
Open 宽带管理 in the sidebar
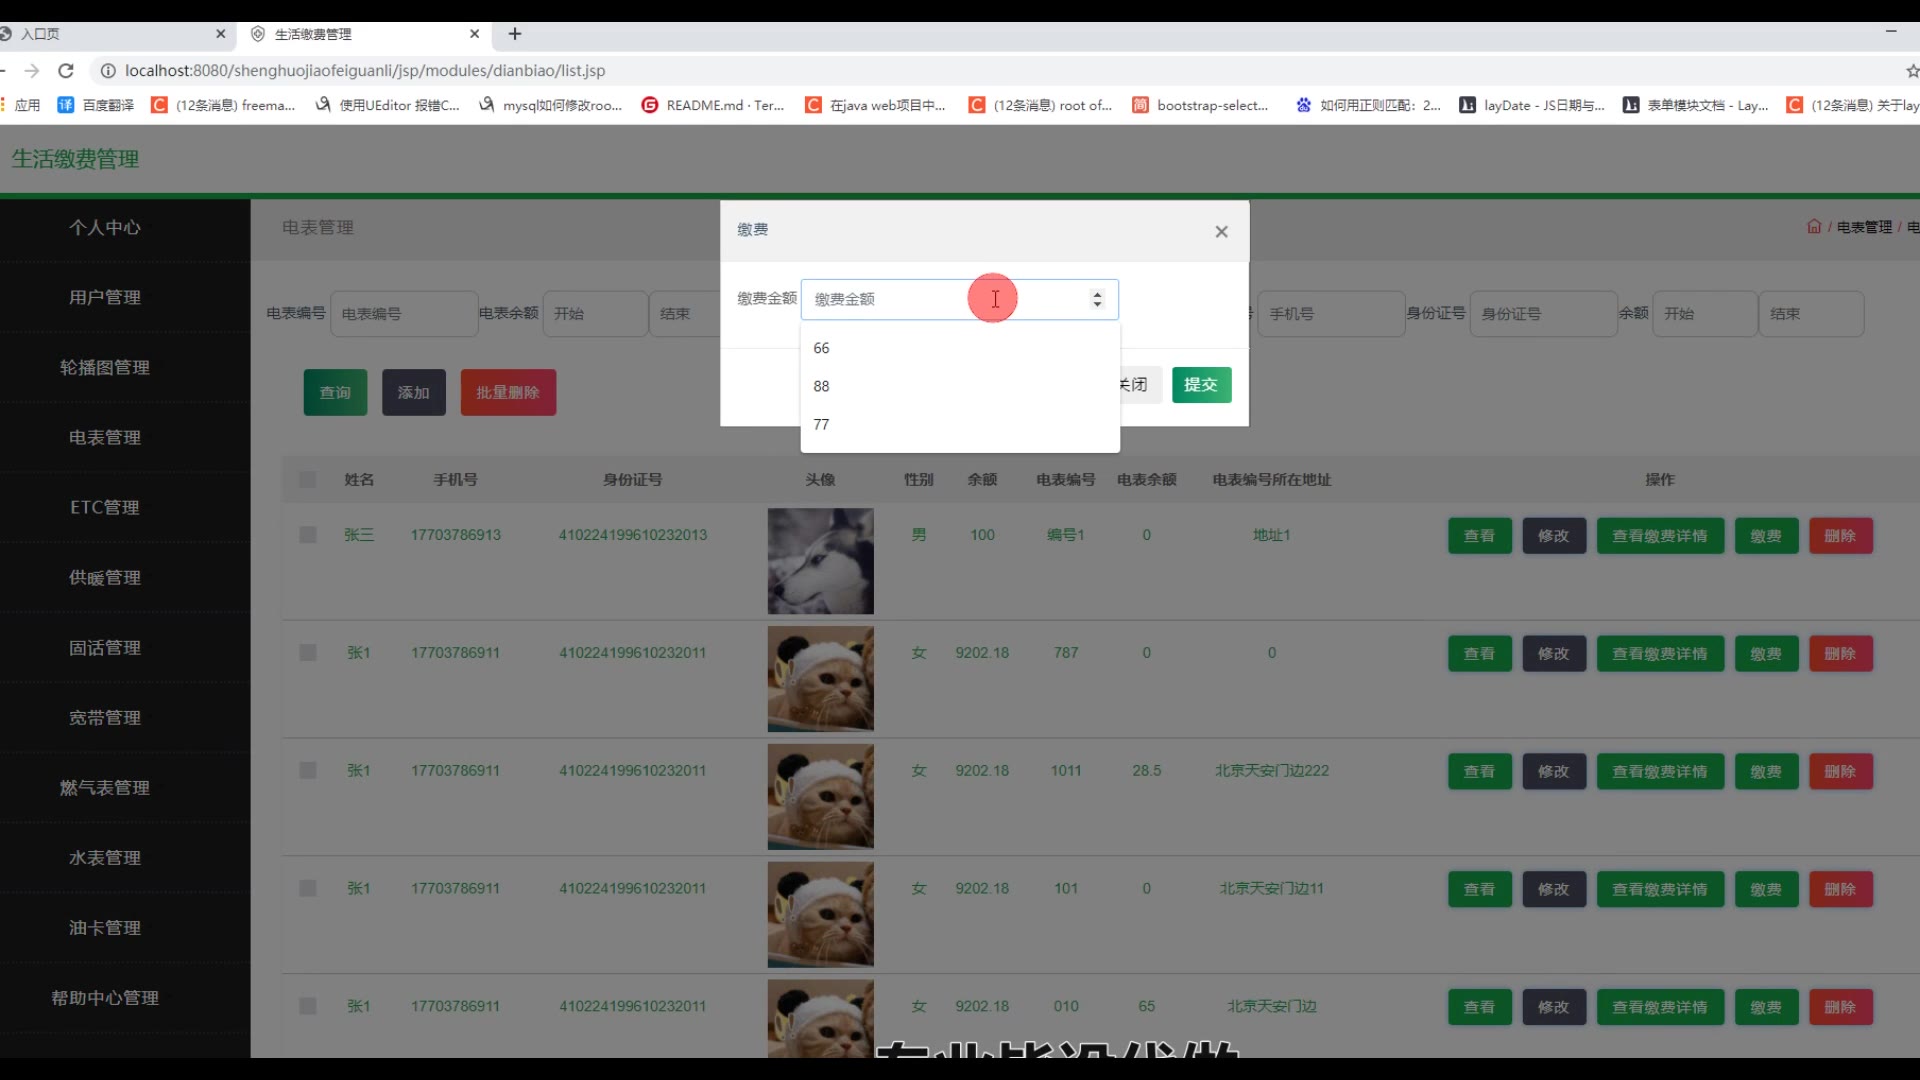click(105, 718)
